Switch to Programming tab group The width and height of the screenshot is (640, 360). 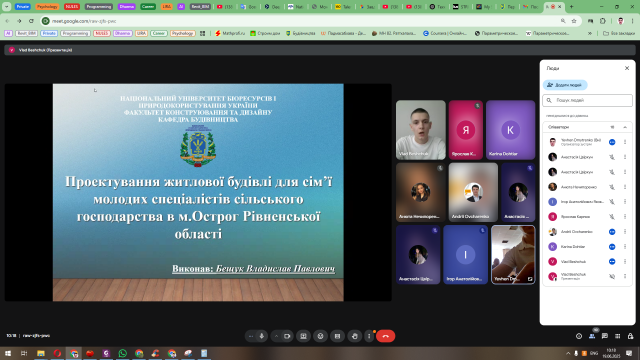point(99,7)
